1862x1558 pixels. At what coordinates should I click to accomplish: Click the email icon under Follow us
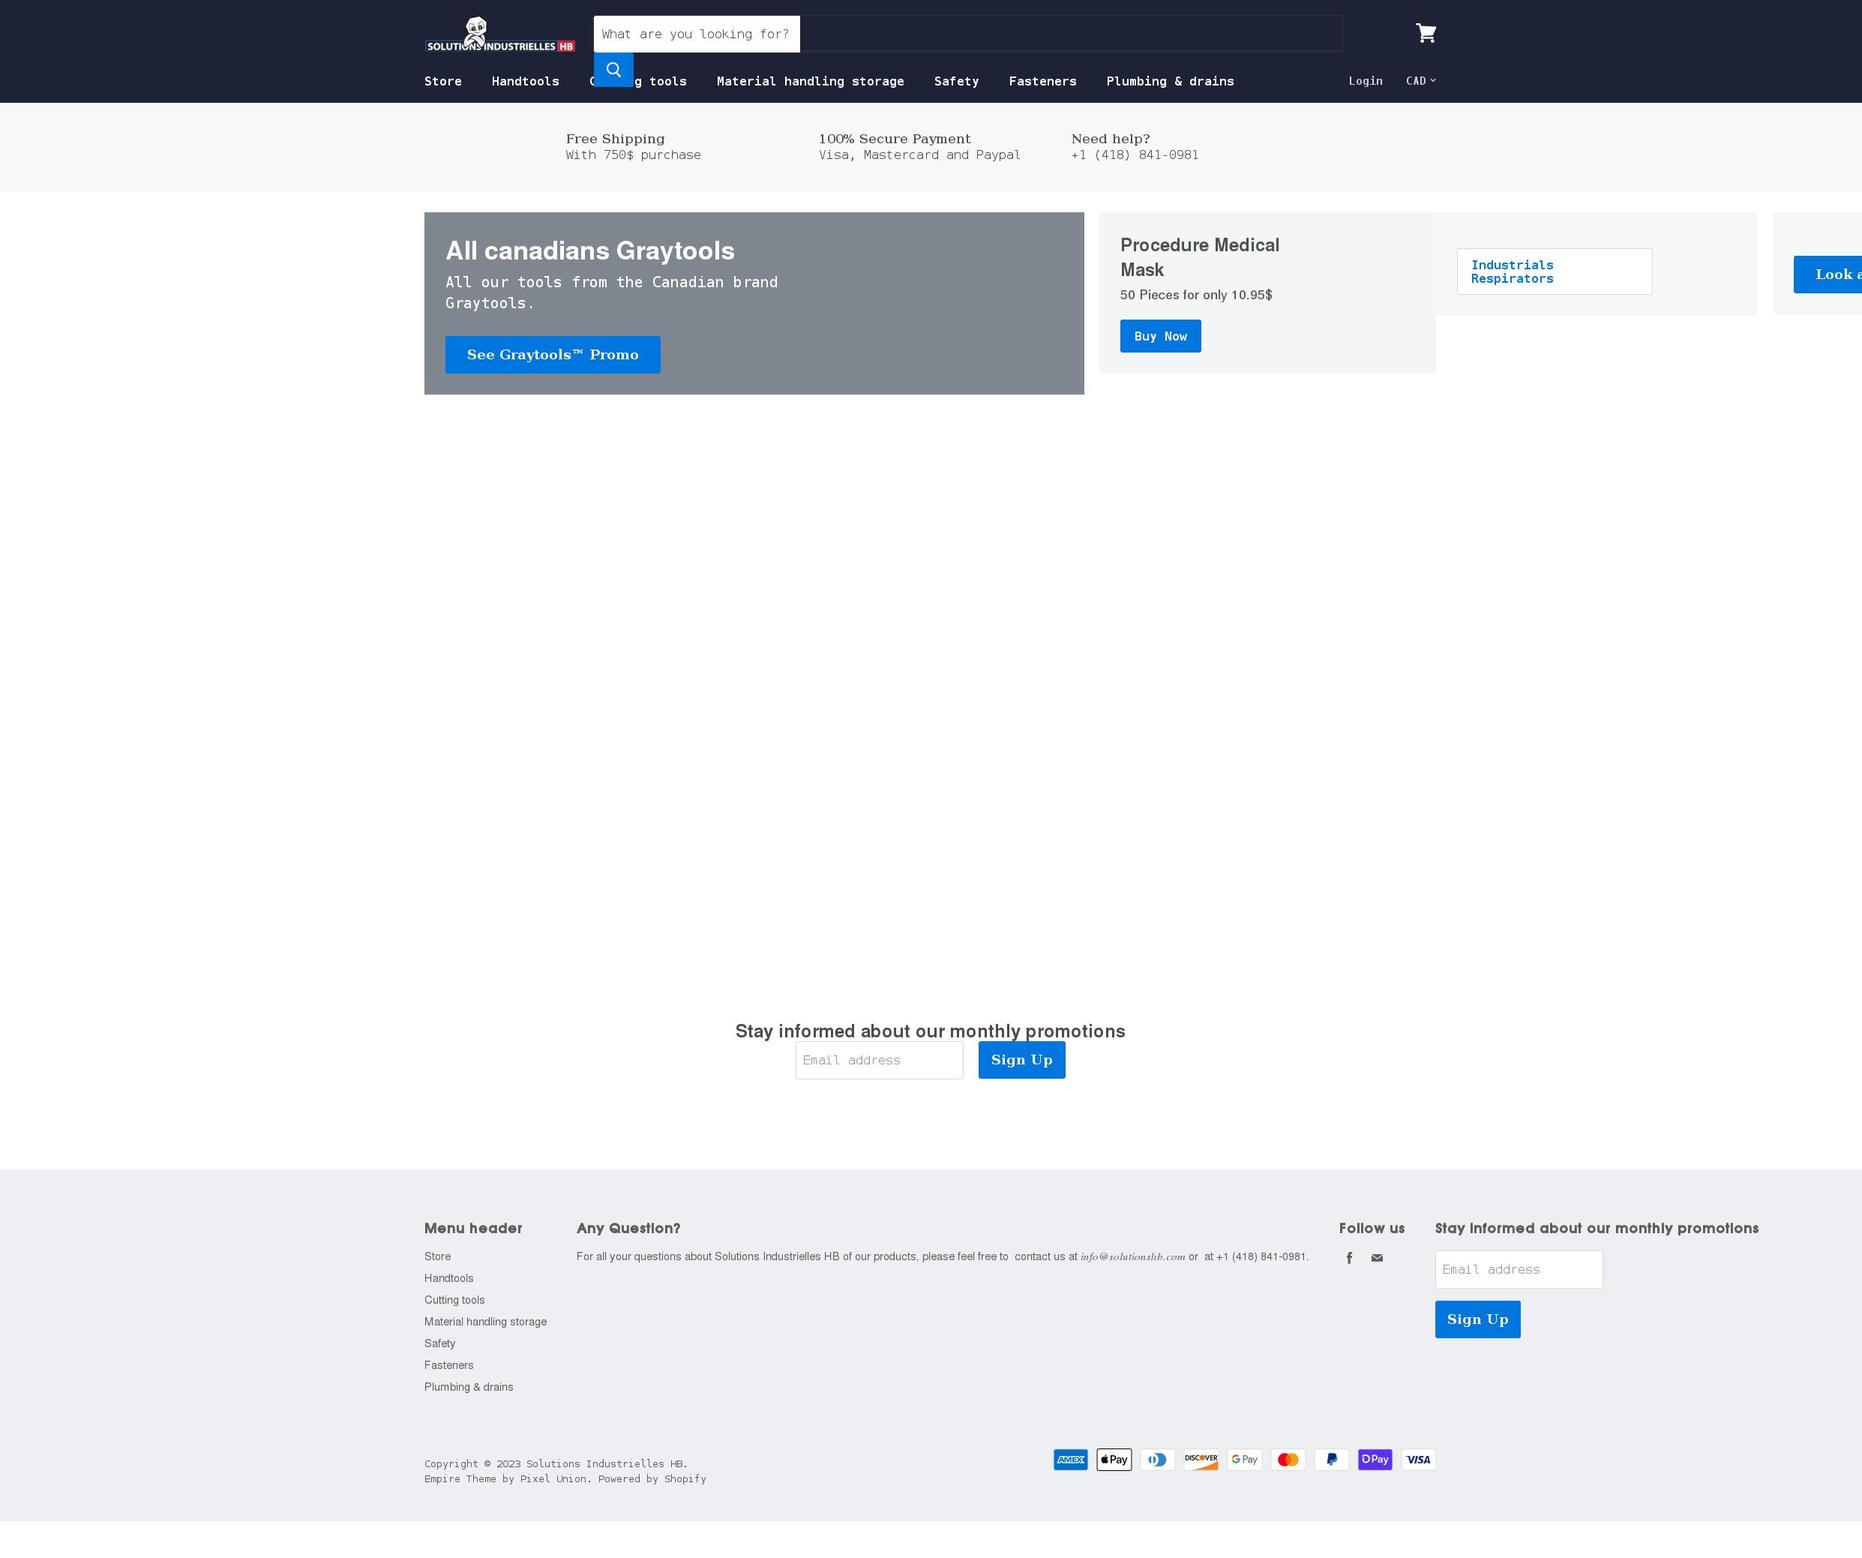pyautogui.click(x=1377, y=1258)
